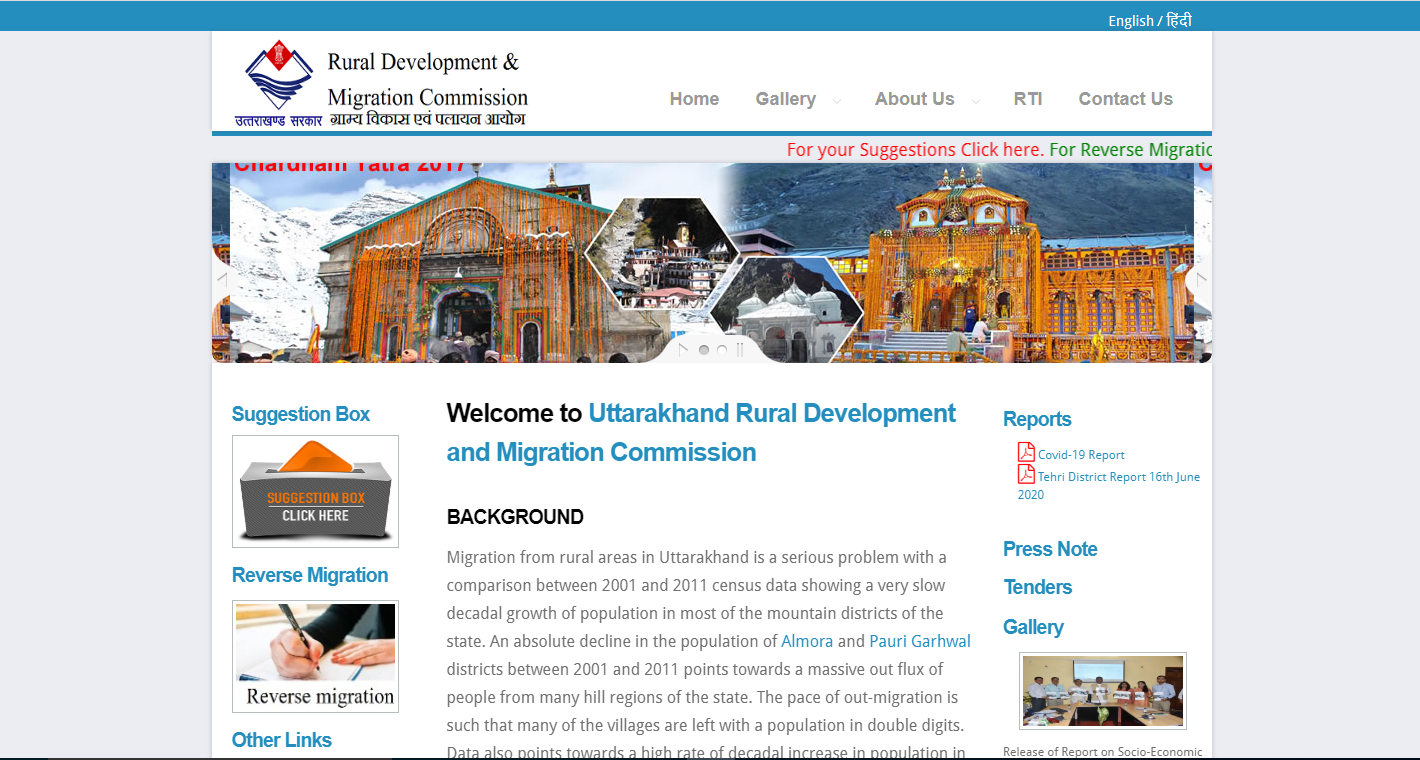The width and height of the screenshot is (1420, 760).
Task: Click 'Rural Development & Migration Commission' title
Action: point(428,80)
